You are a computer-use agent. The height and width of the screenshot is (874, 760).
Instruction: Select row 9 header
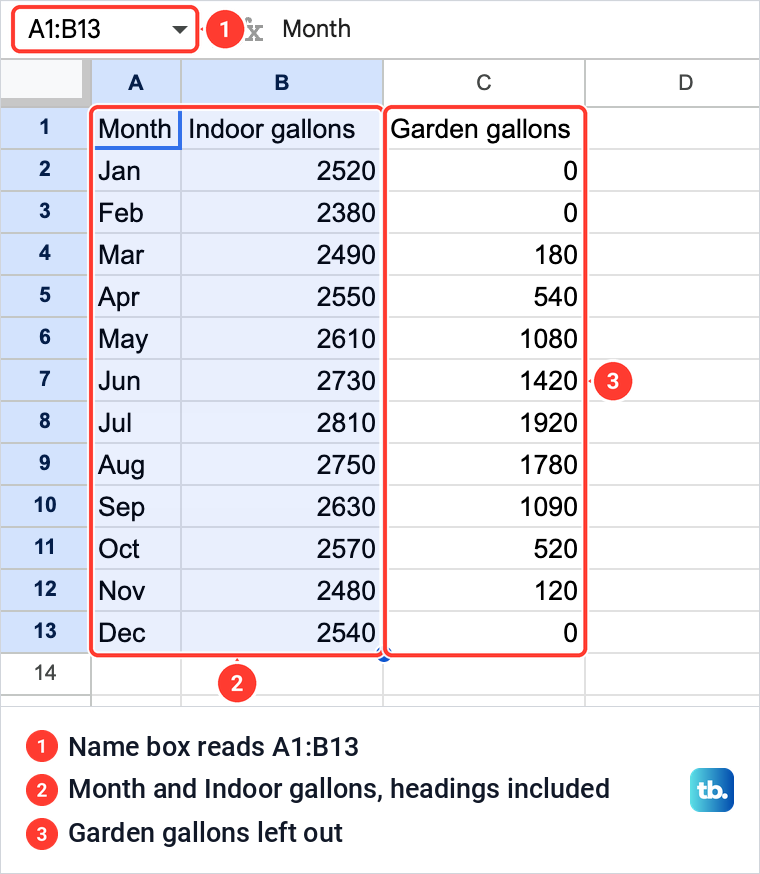click(45, 464)
